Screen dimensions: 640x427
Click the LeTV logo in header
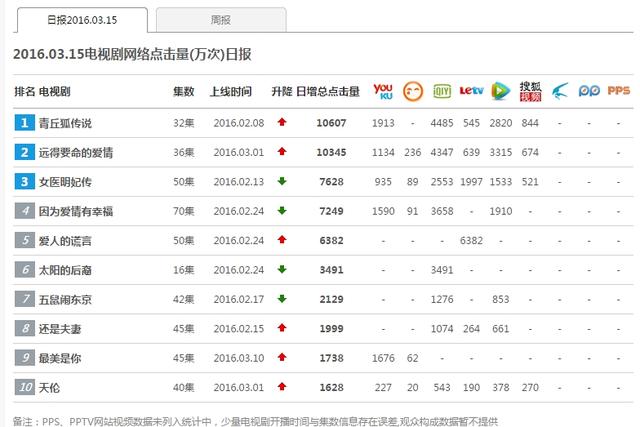471,91
